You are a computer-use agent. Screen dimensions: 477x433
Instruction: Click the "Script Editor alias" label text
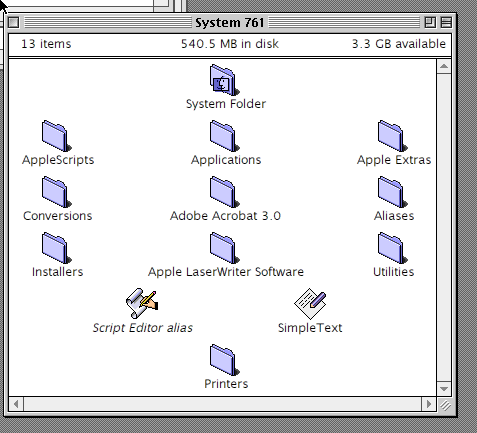click(142, 328)
